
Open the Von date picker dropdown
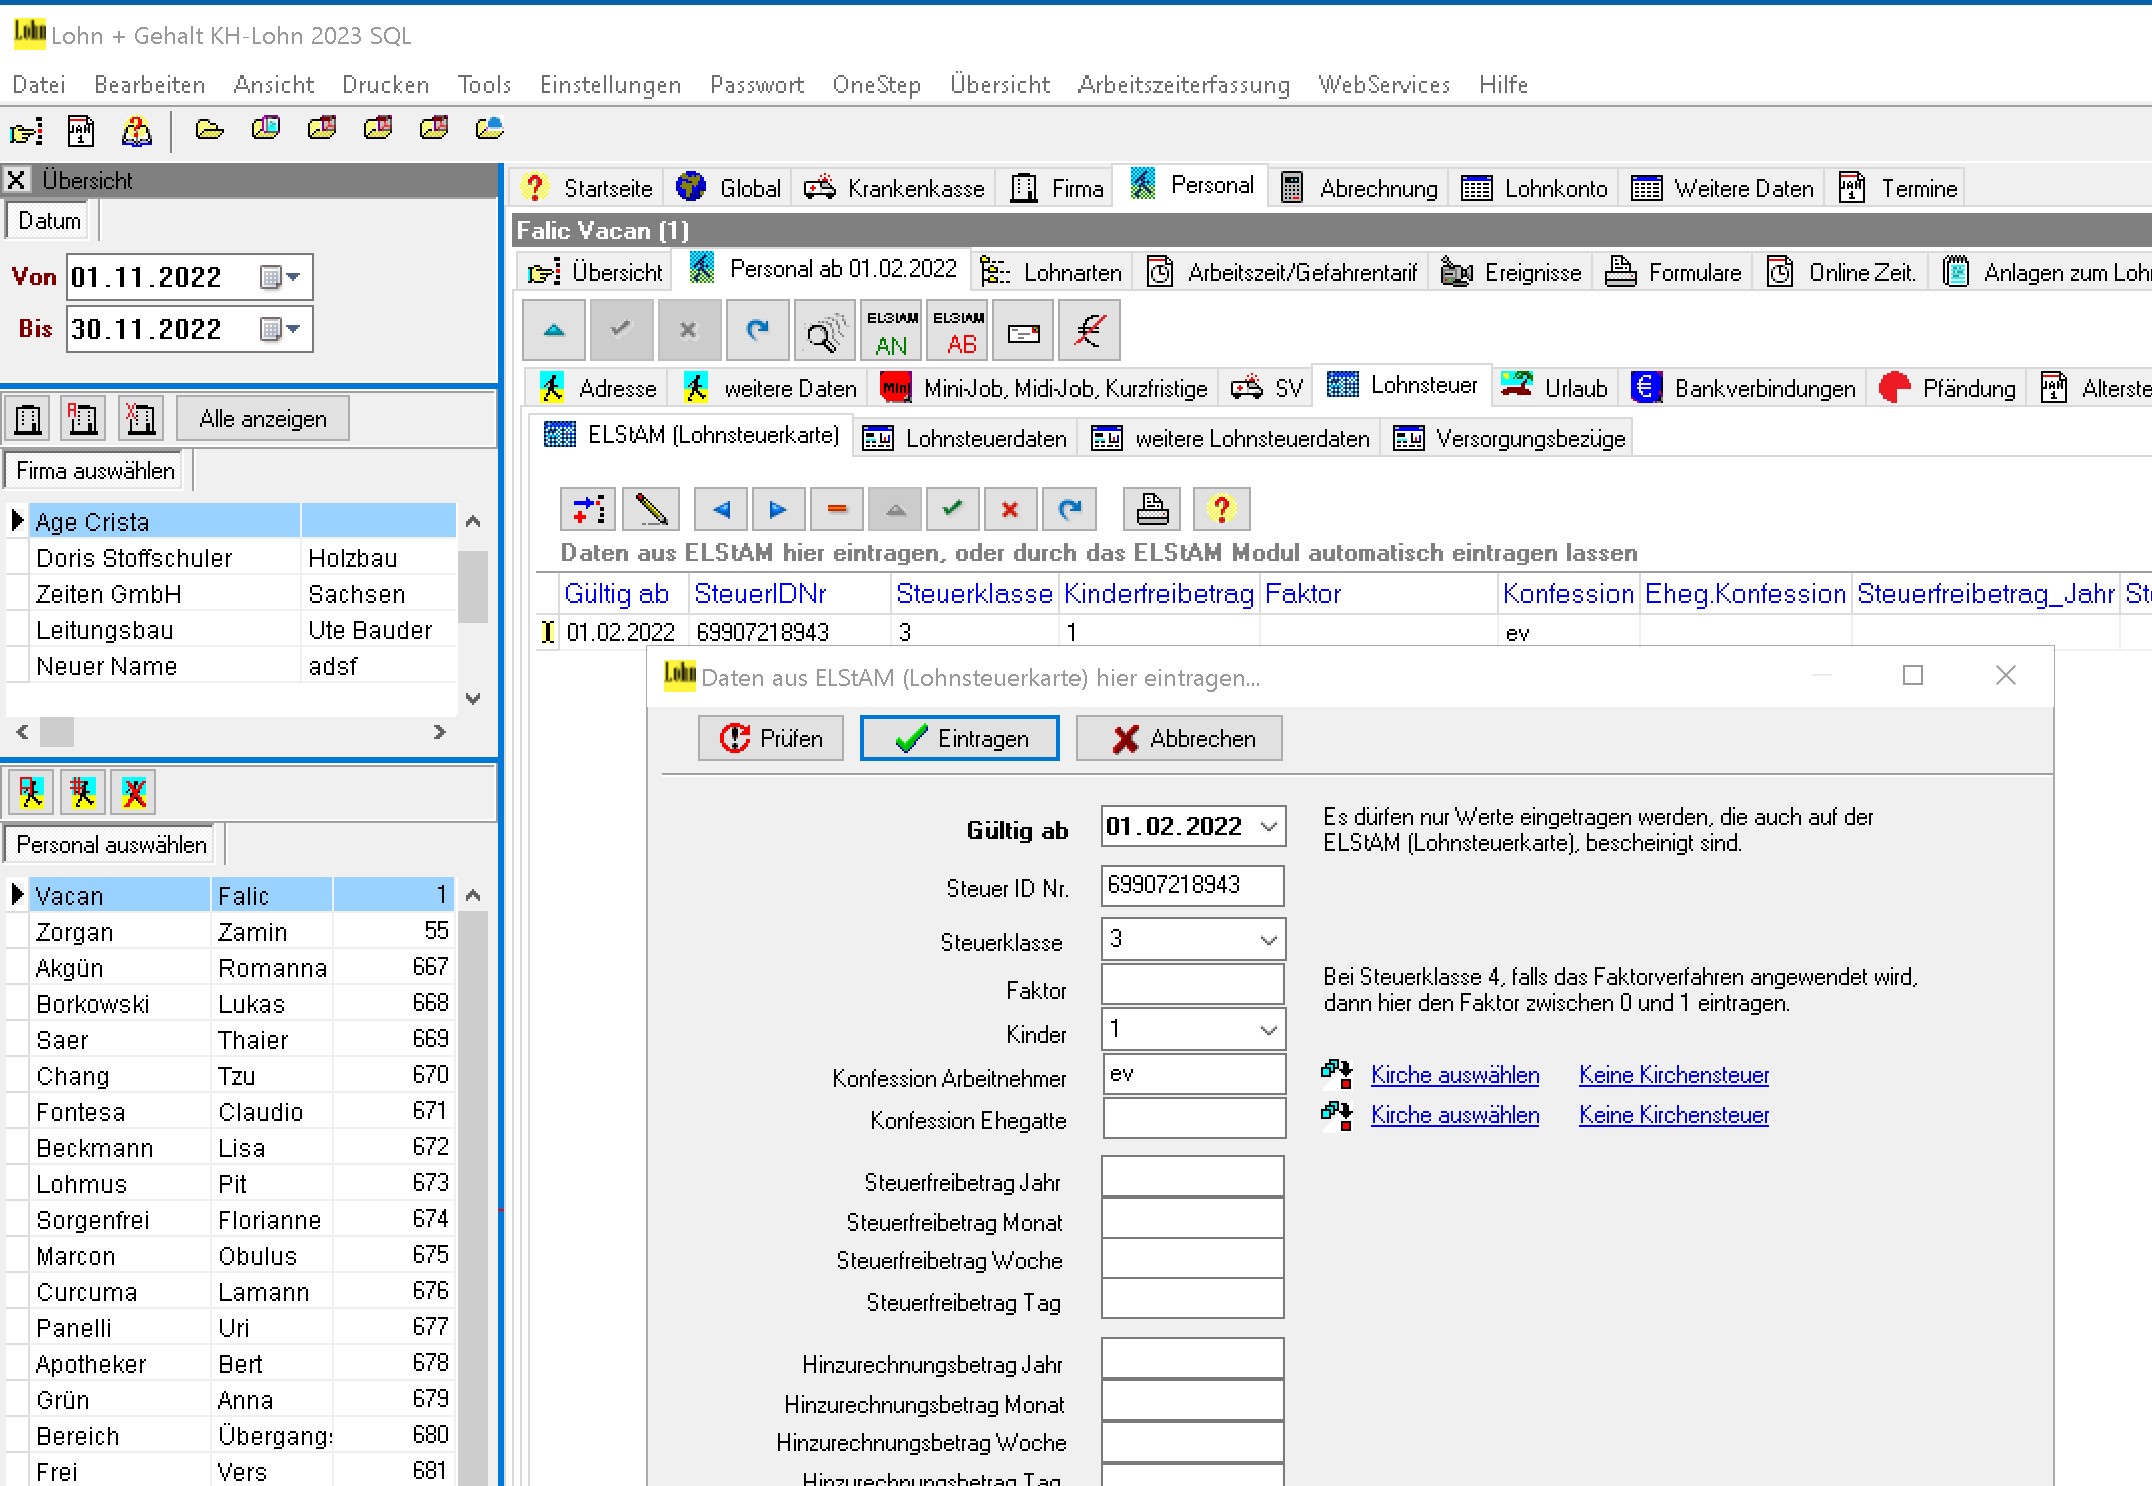(x=281, y=277)
